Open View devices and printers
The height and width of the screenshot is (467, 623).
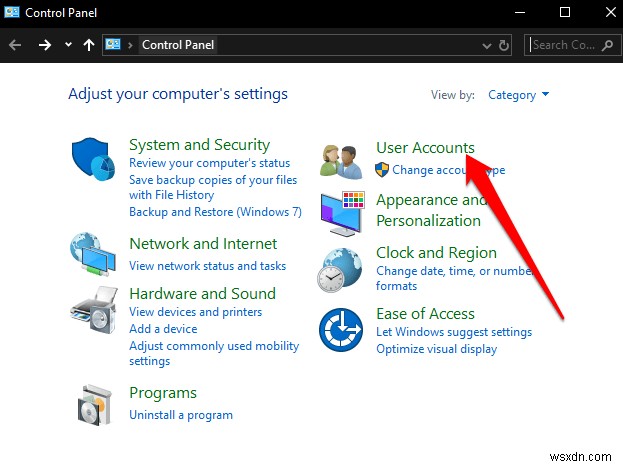(x=195, y=312)
